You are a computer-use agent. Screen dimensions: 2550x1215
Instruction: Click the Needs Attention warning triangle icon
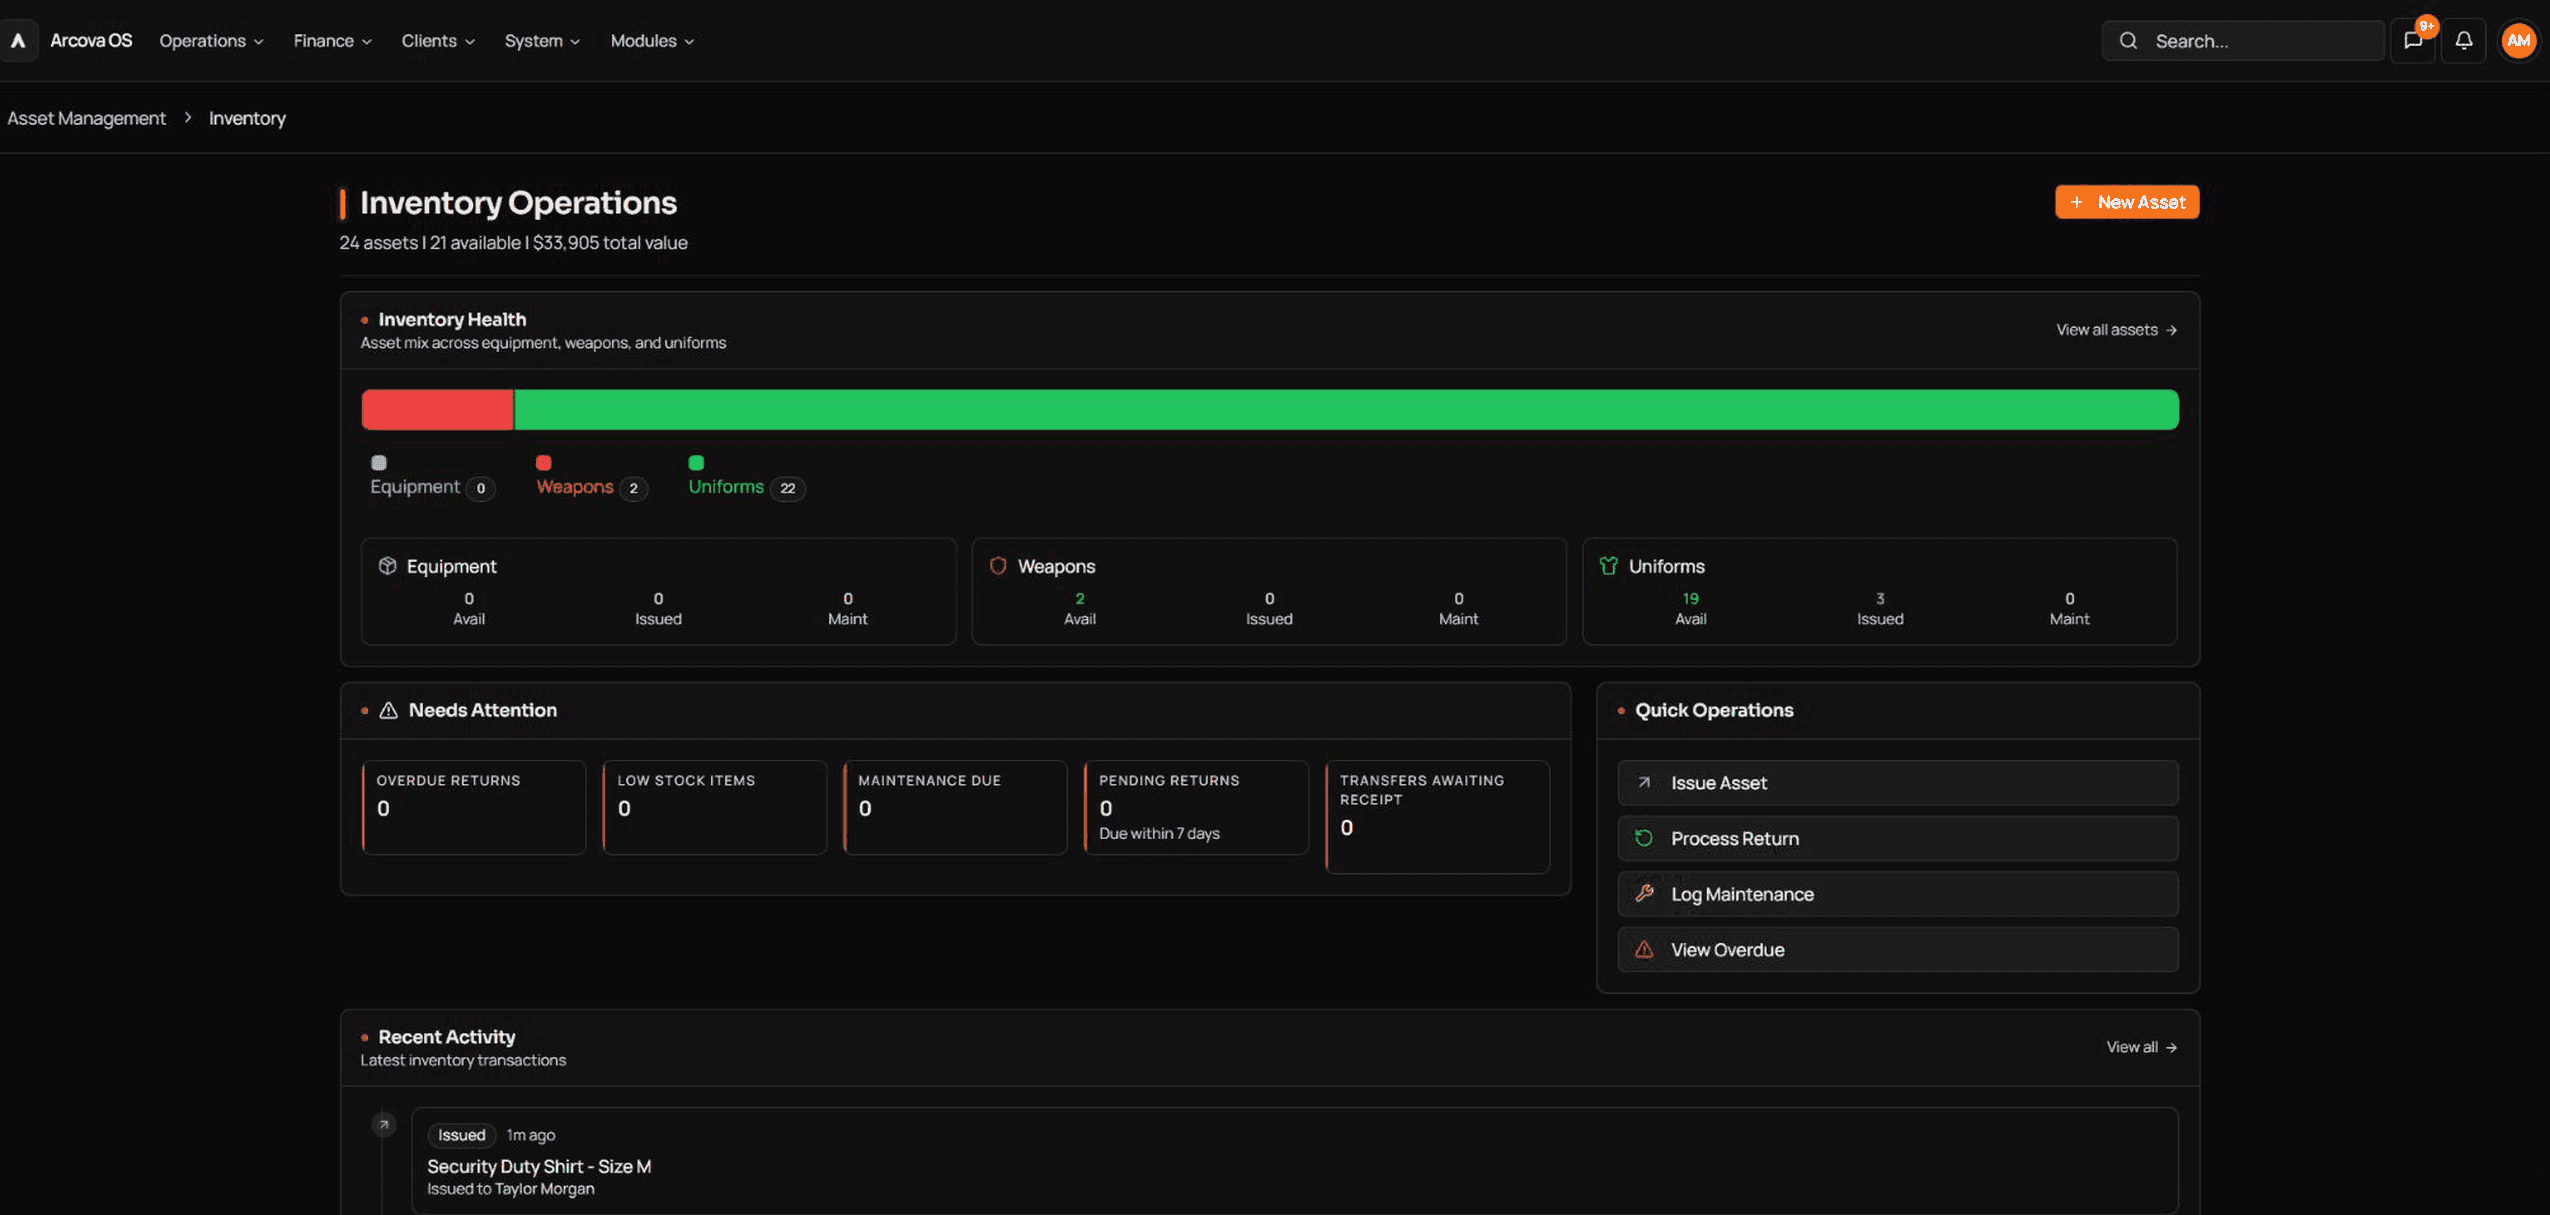(388, 710)
